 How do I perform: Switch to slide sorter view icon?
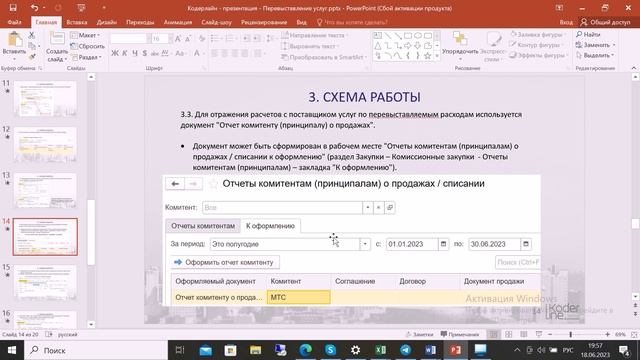click(x=509, y=334)
